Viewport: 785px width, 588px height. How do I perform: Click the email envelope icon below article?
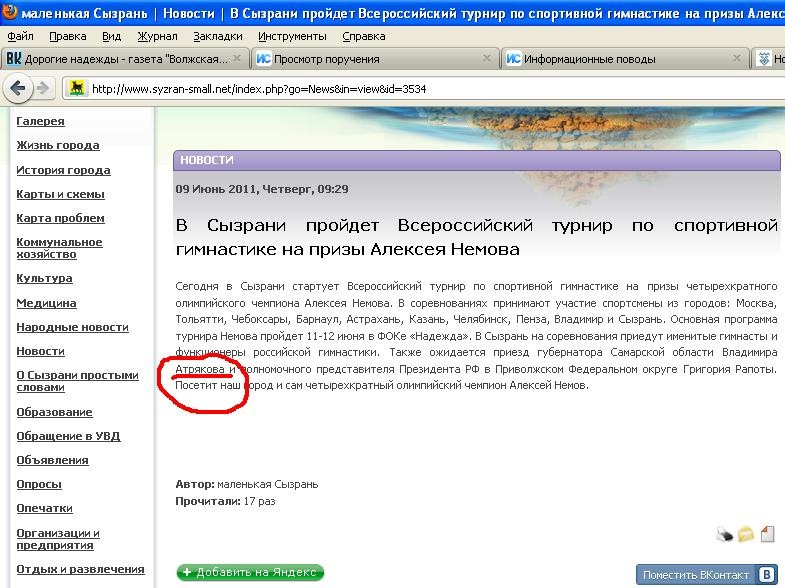click(746, 535)
